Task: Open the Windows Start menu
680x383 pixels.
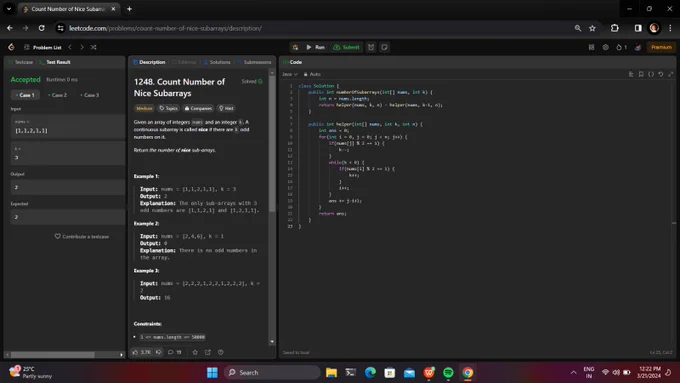Action: tap(212, 373)
